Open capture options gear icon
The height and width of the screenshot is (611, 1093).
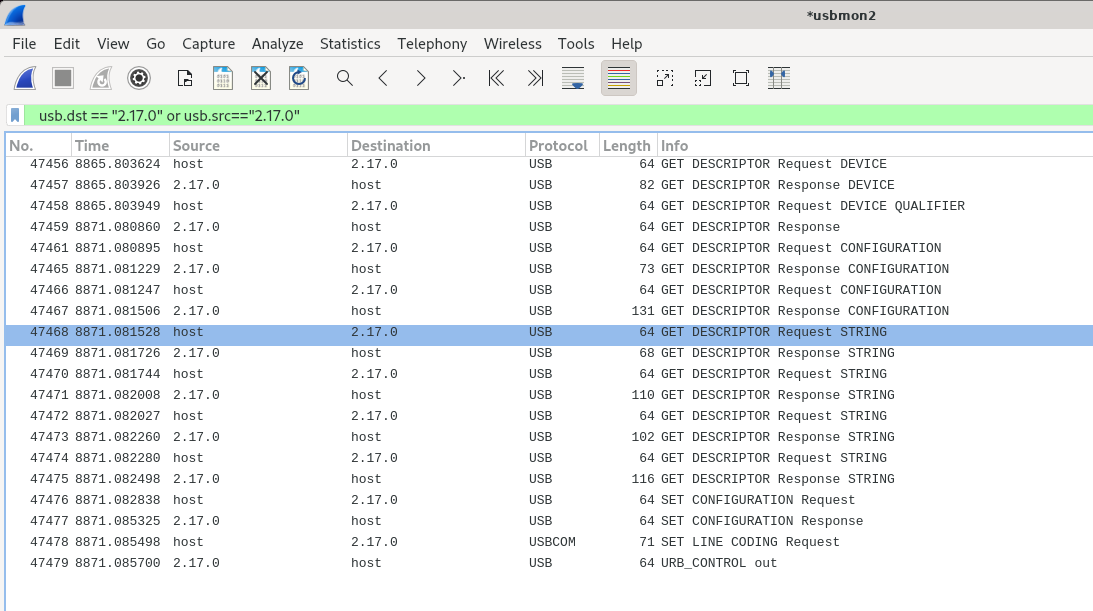pyautogui.click(x=139, y=78)
